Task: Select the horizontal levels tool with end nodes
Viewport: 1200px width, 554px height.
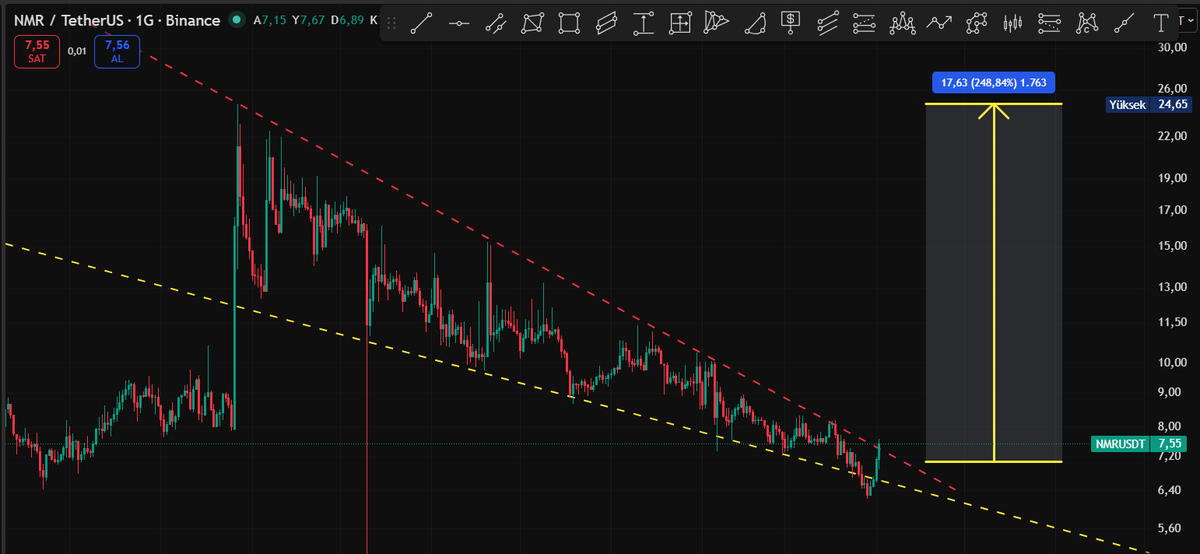Action: [x=1049, y=22]
